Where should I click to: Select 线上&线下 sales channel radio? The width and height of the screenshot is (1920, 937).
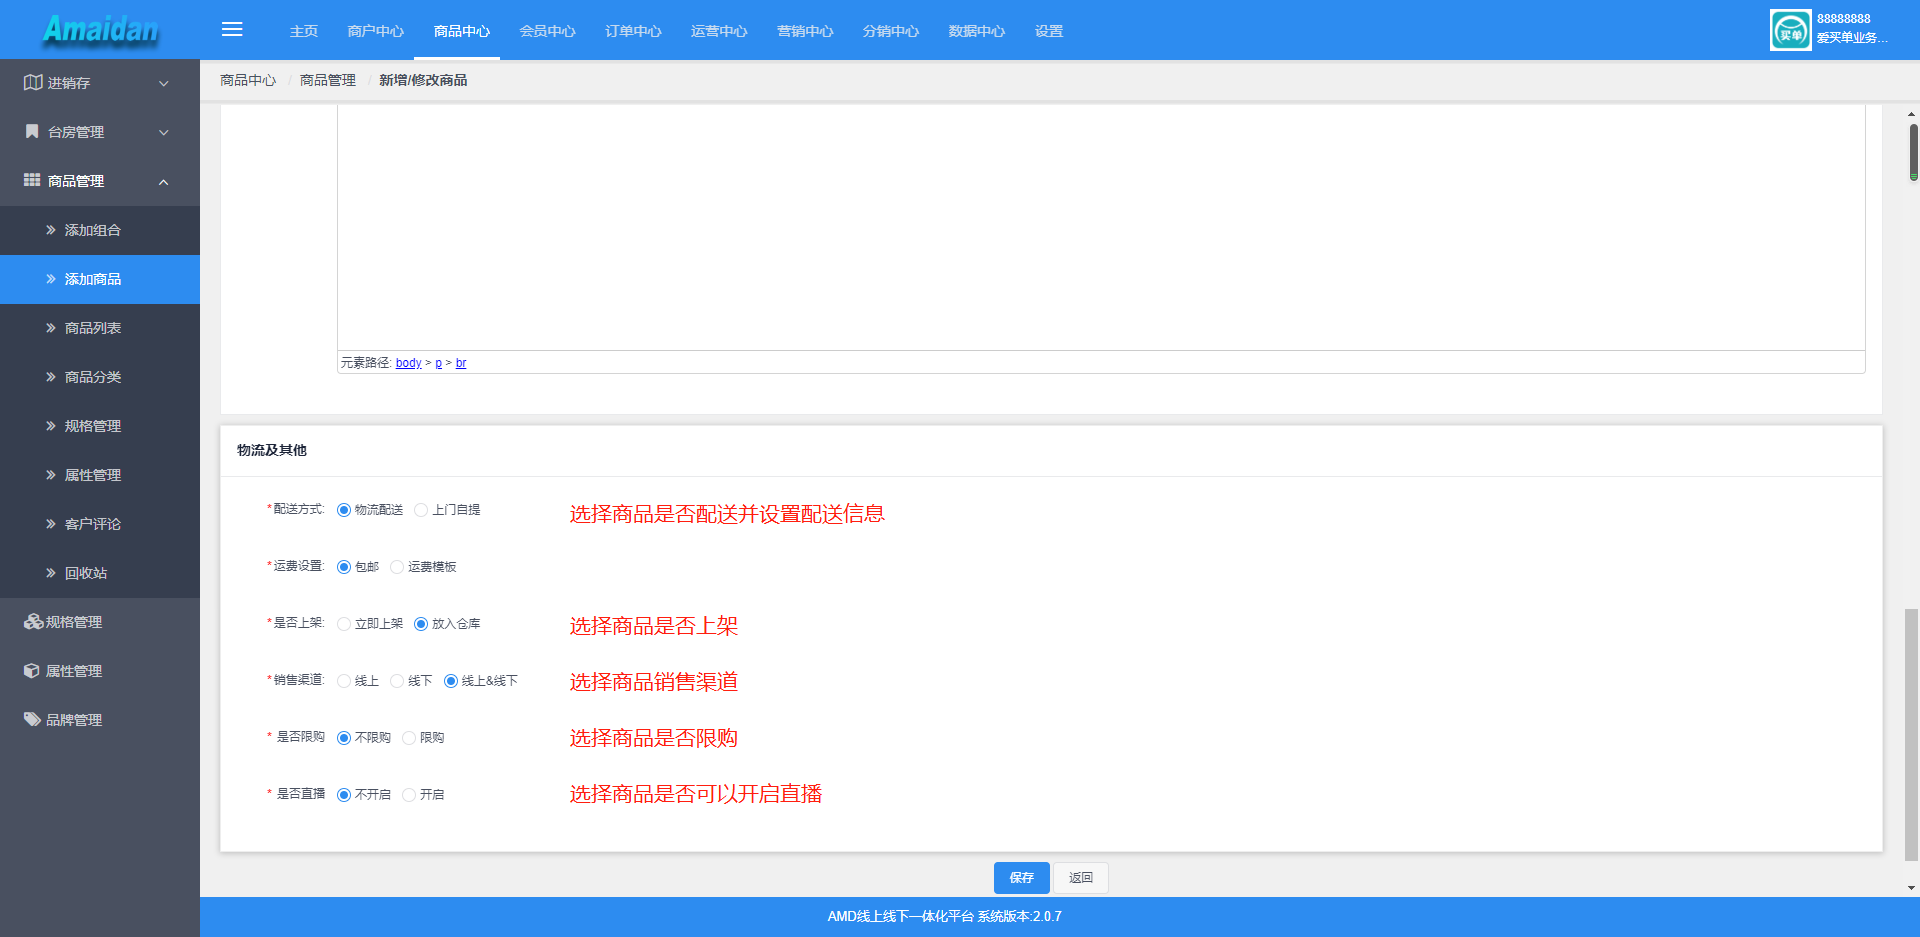click(451, 681)
